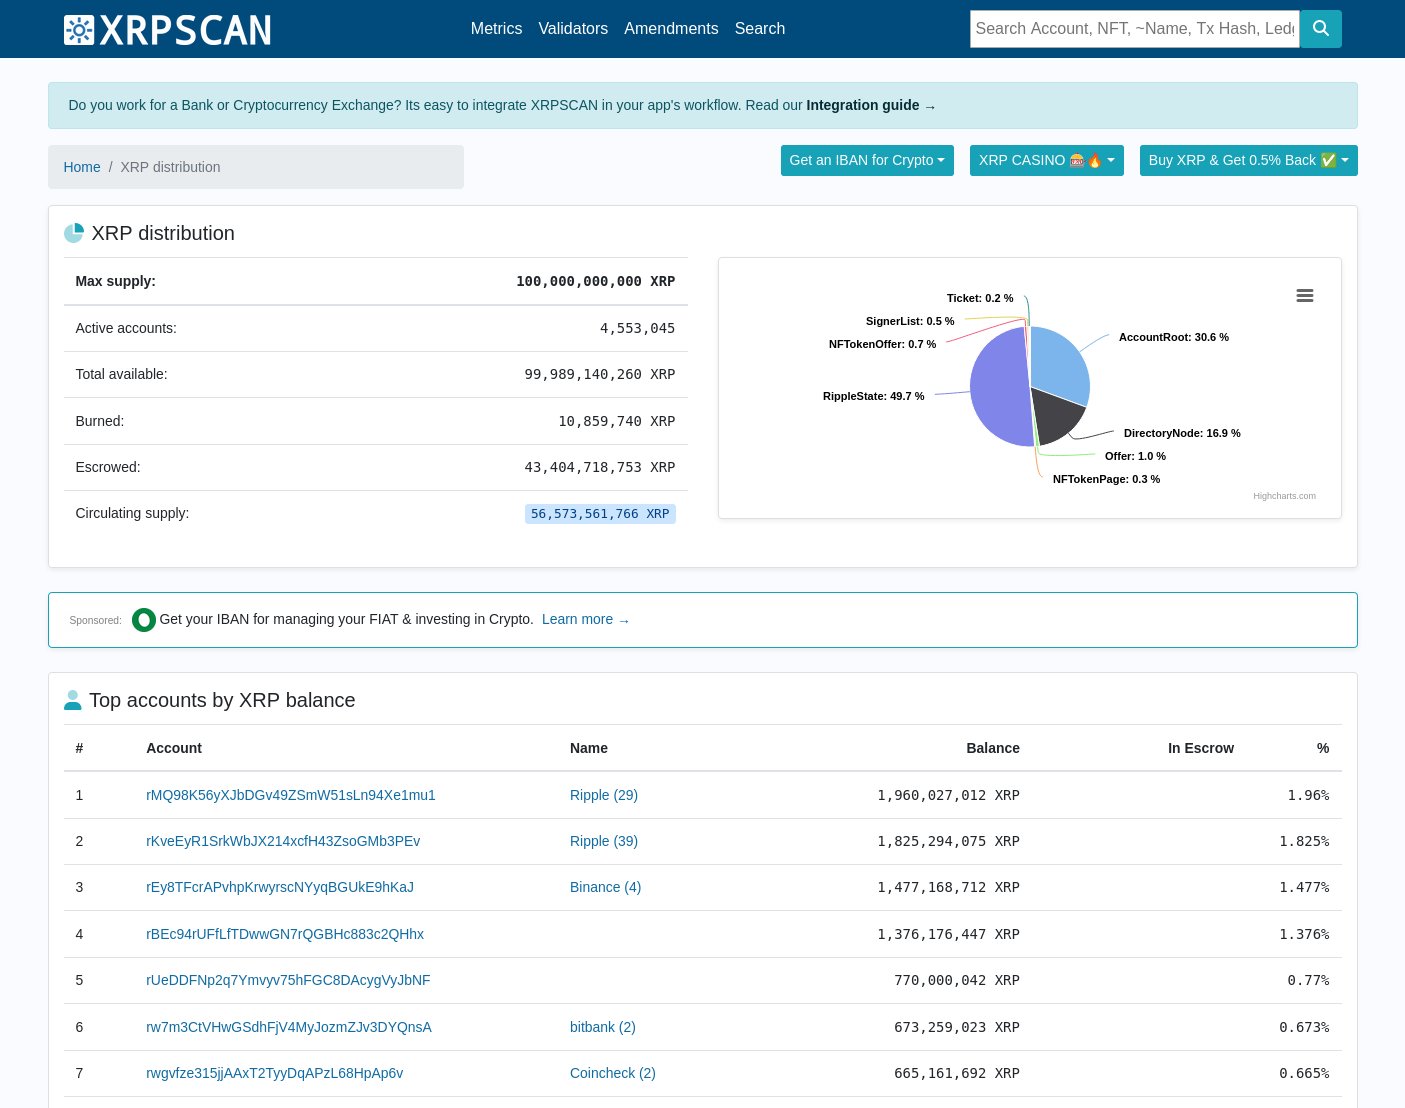Image resolution: width=1405 pixels, height=1108 pixels.
Task: Navigate to the Amendments section
Action: pyautogui.click(x=671, y=28)
